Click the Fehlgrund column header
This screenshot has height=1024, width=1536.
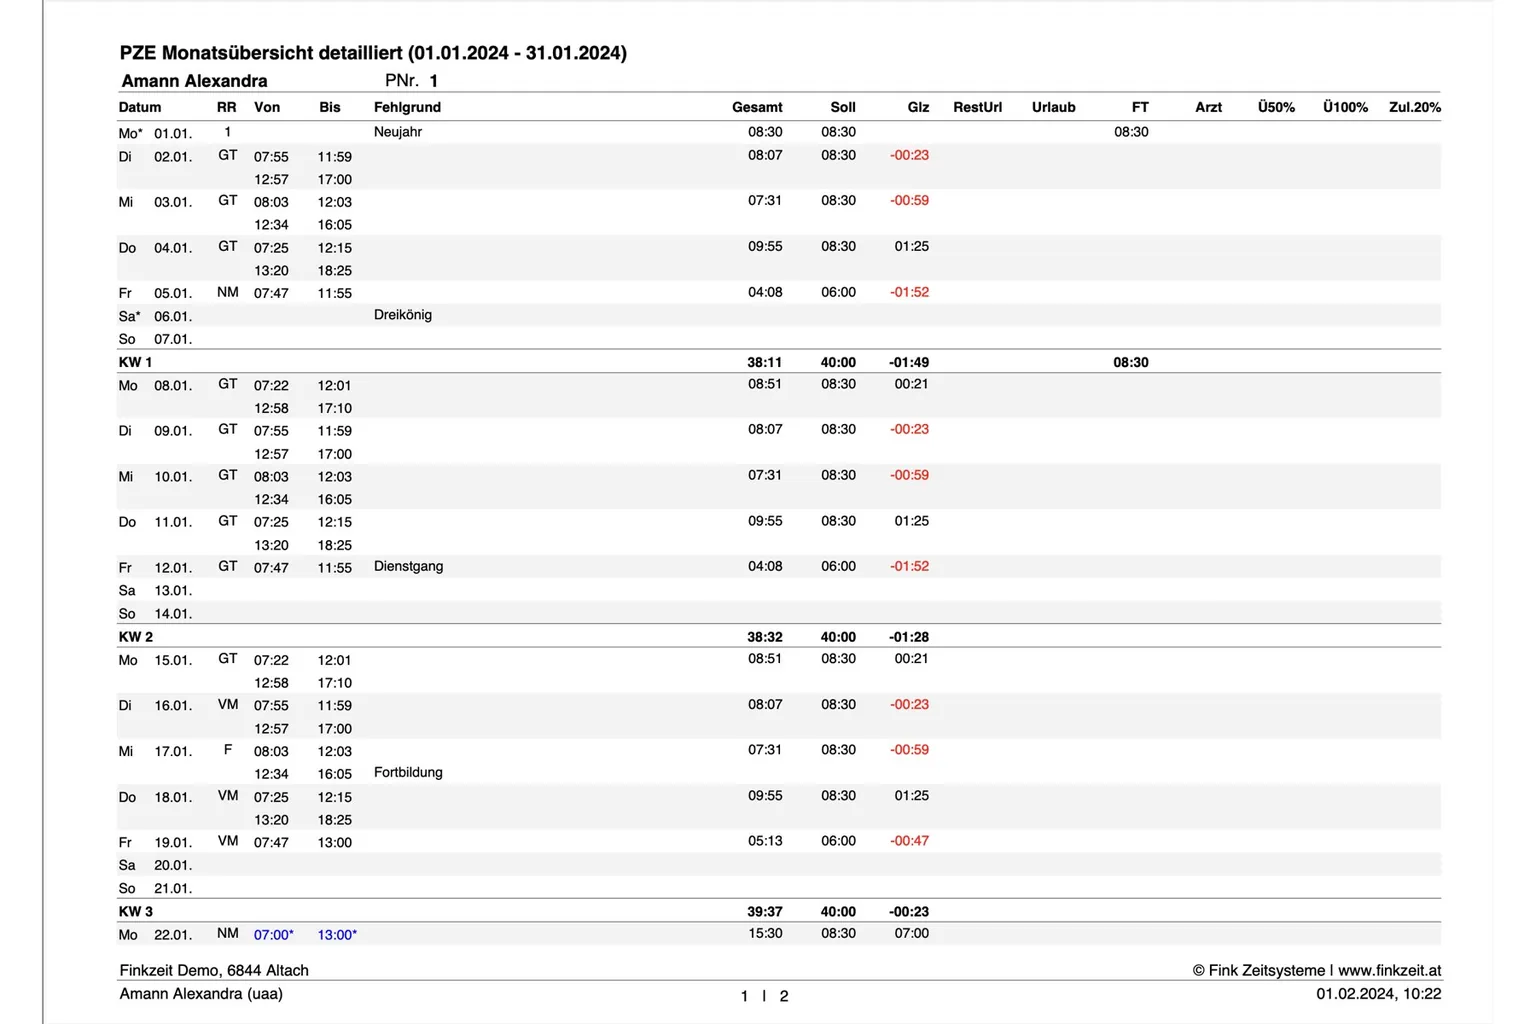click(x=407, y=107)
